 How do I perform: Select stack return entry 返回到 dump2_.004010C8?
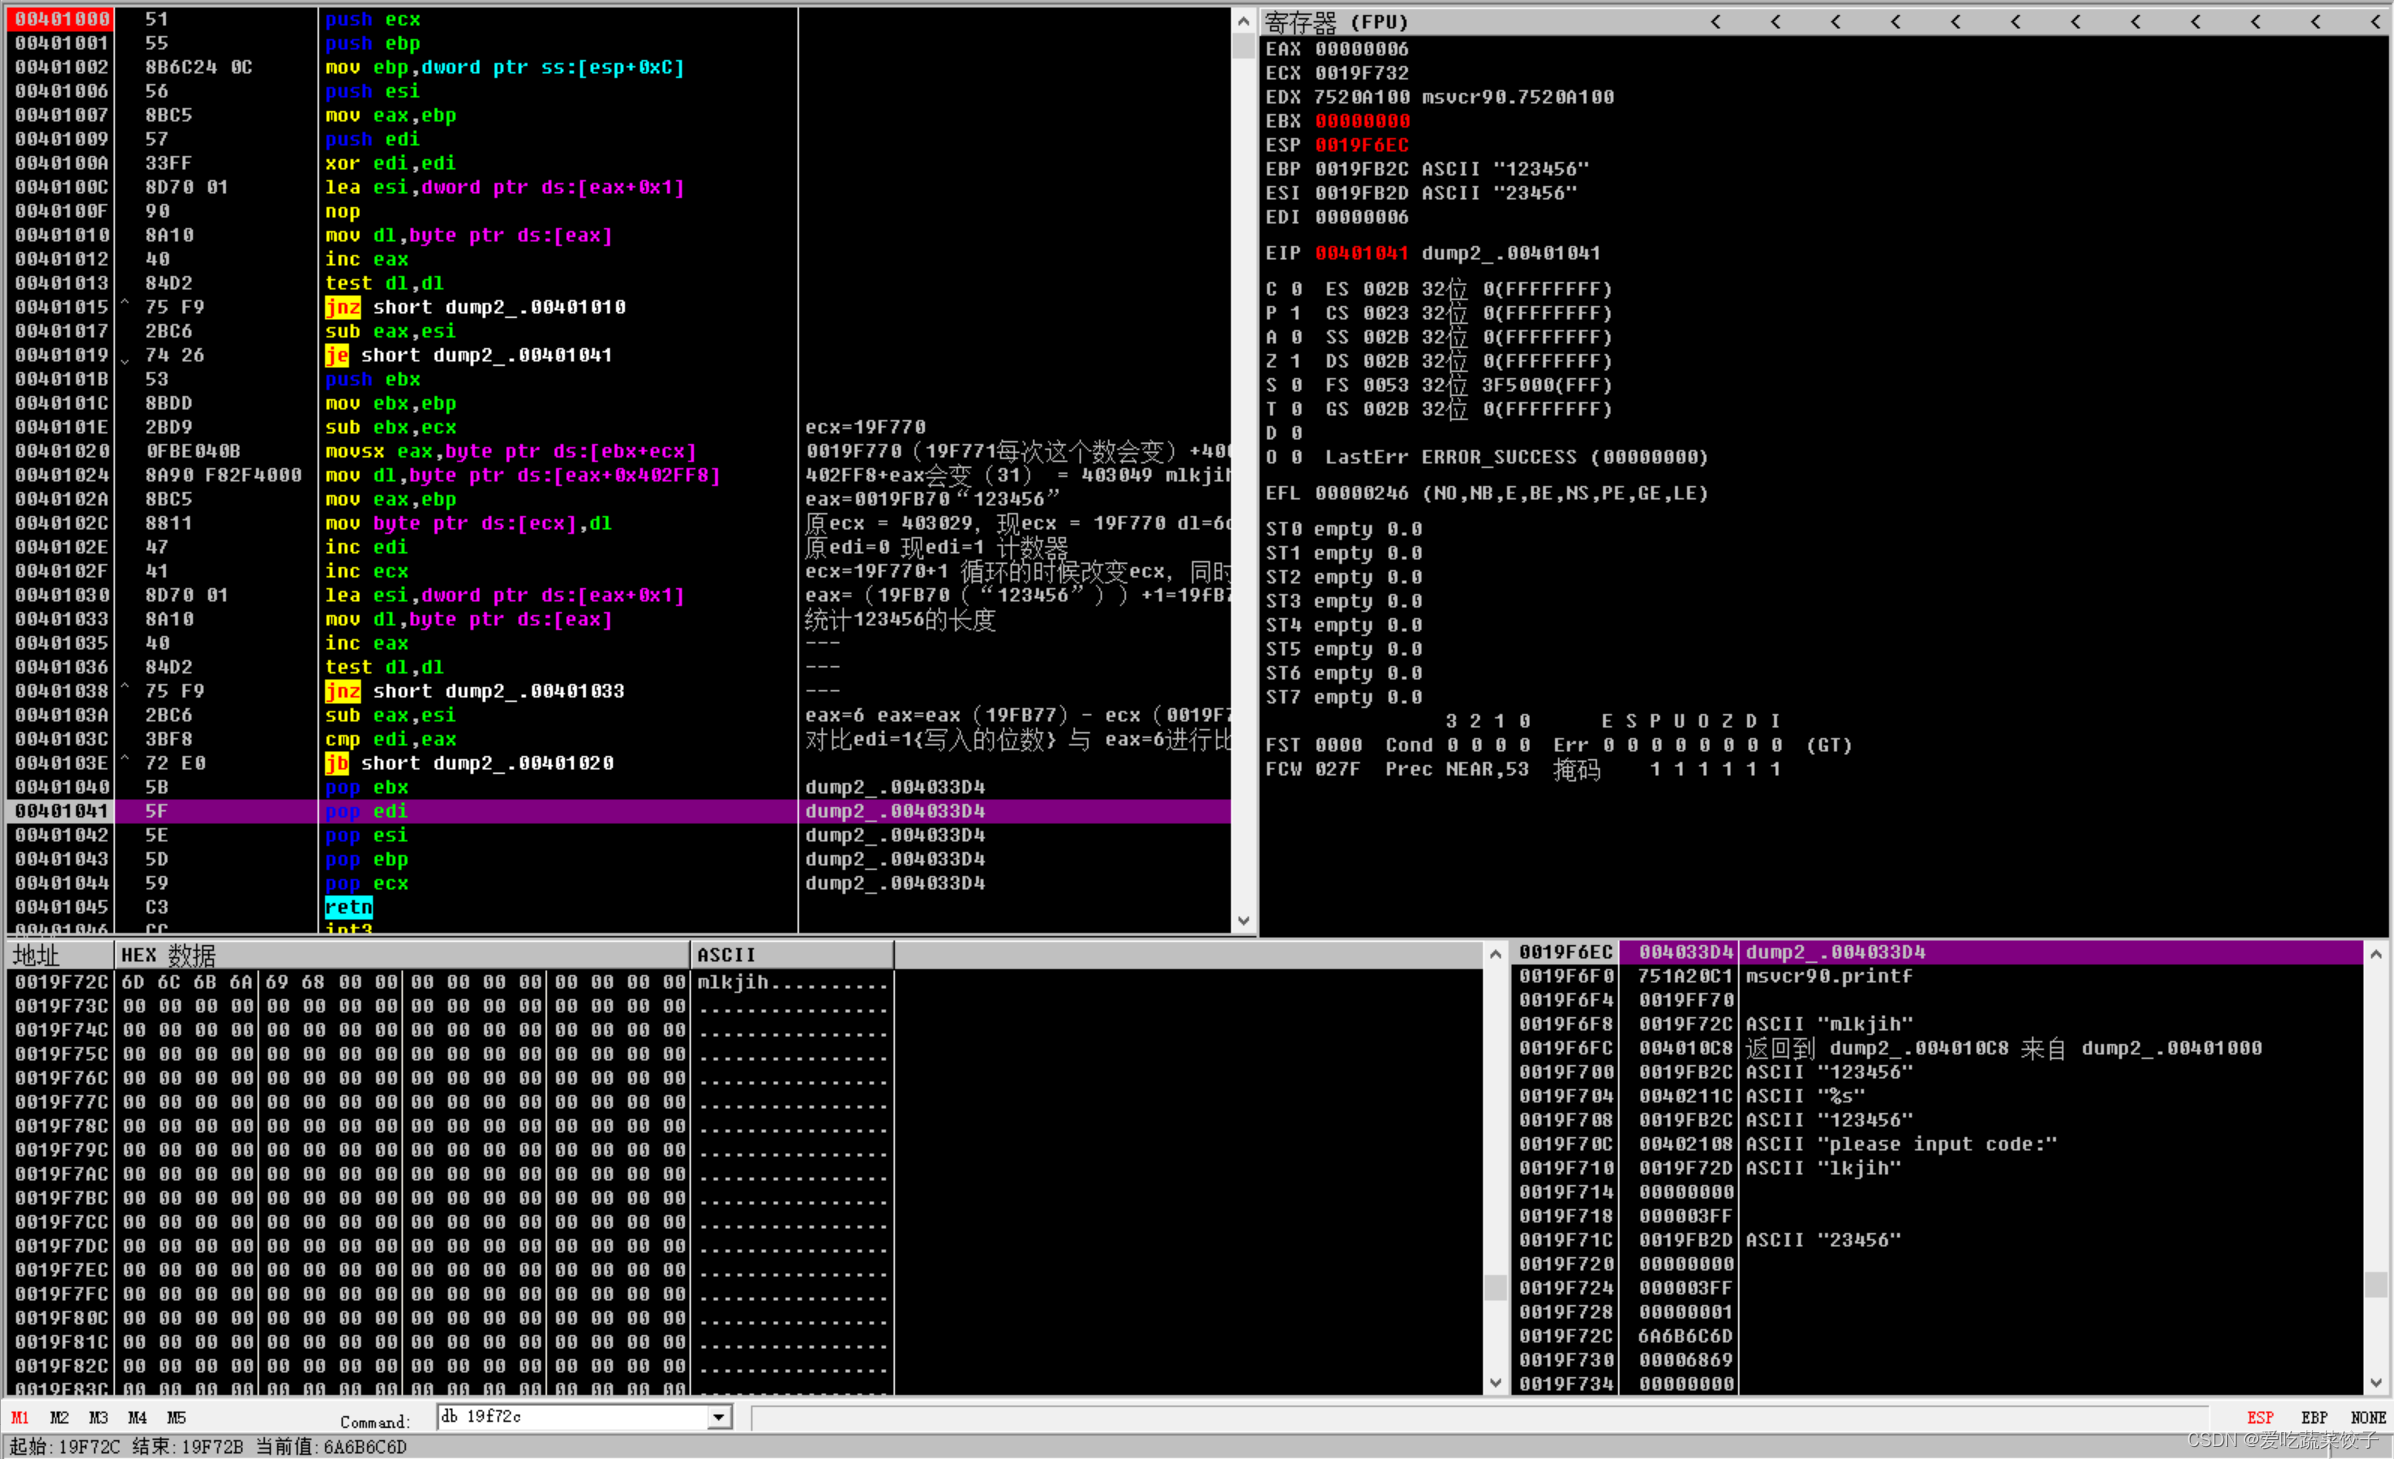pos(1938,1048)
